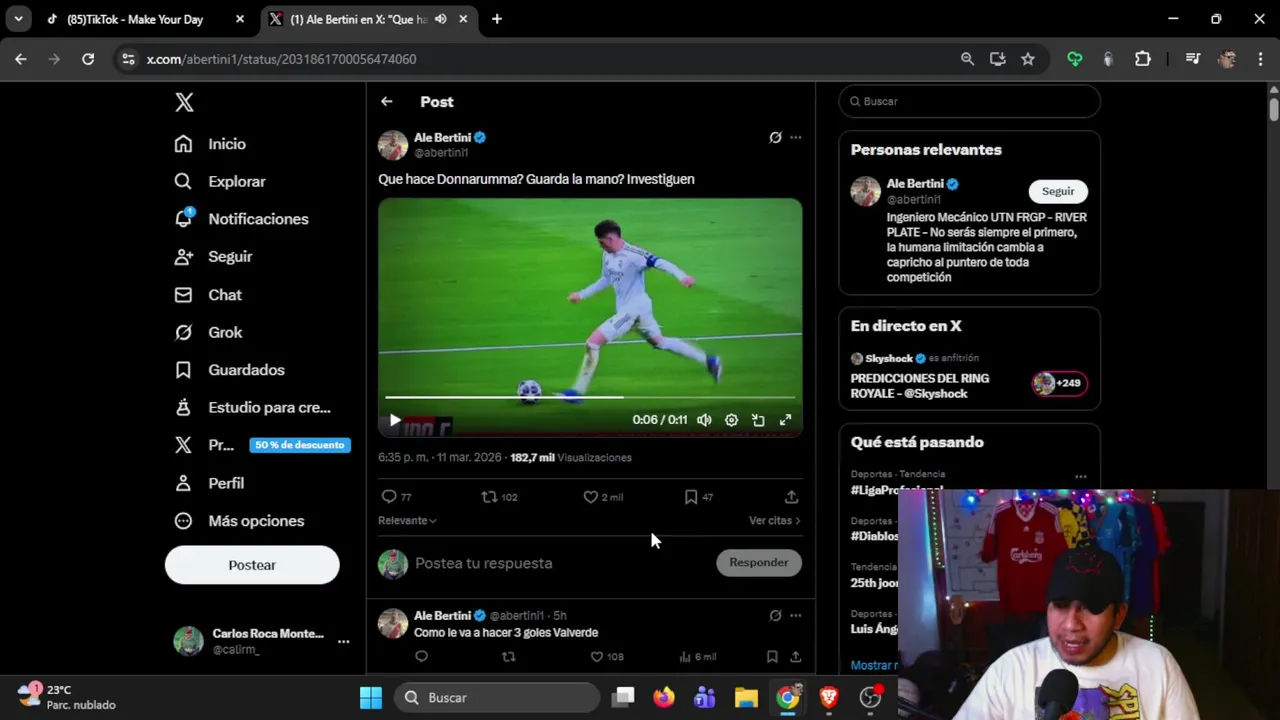Open File Explorer from the taskbar

(x=746, y=698)
